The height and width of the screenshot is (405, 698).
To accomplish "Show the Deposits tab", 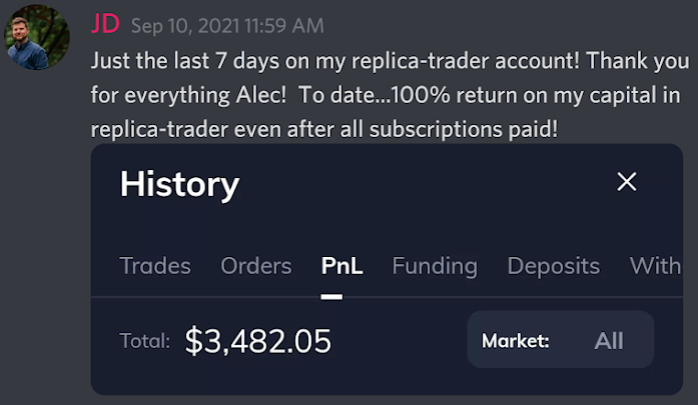I will coord(553,266).
